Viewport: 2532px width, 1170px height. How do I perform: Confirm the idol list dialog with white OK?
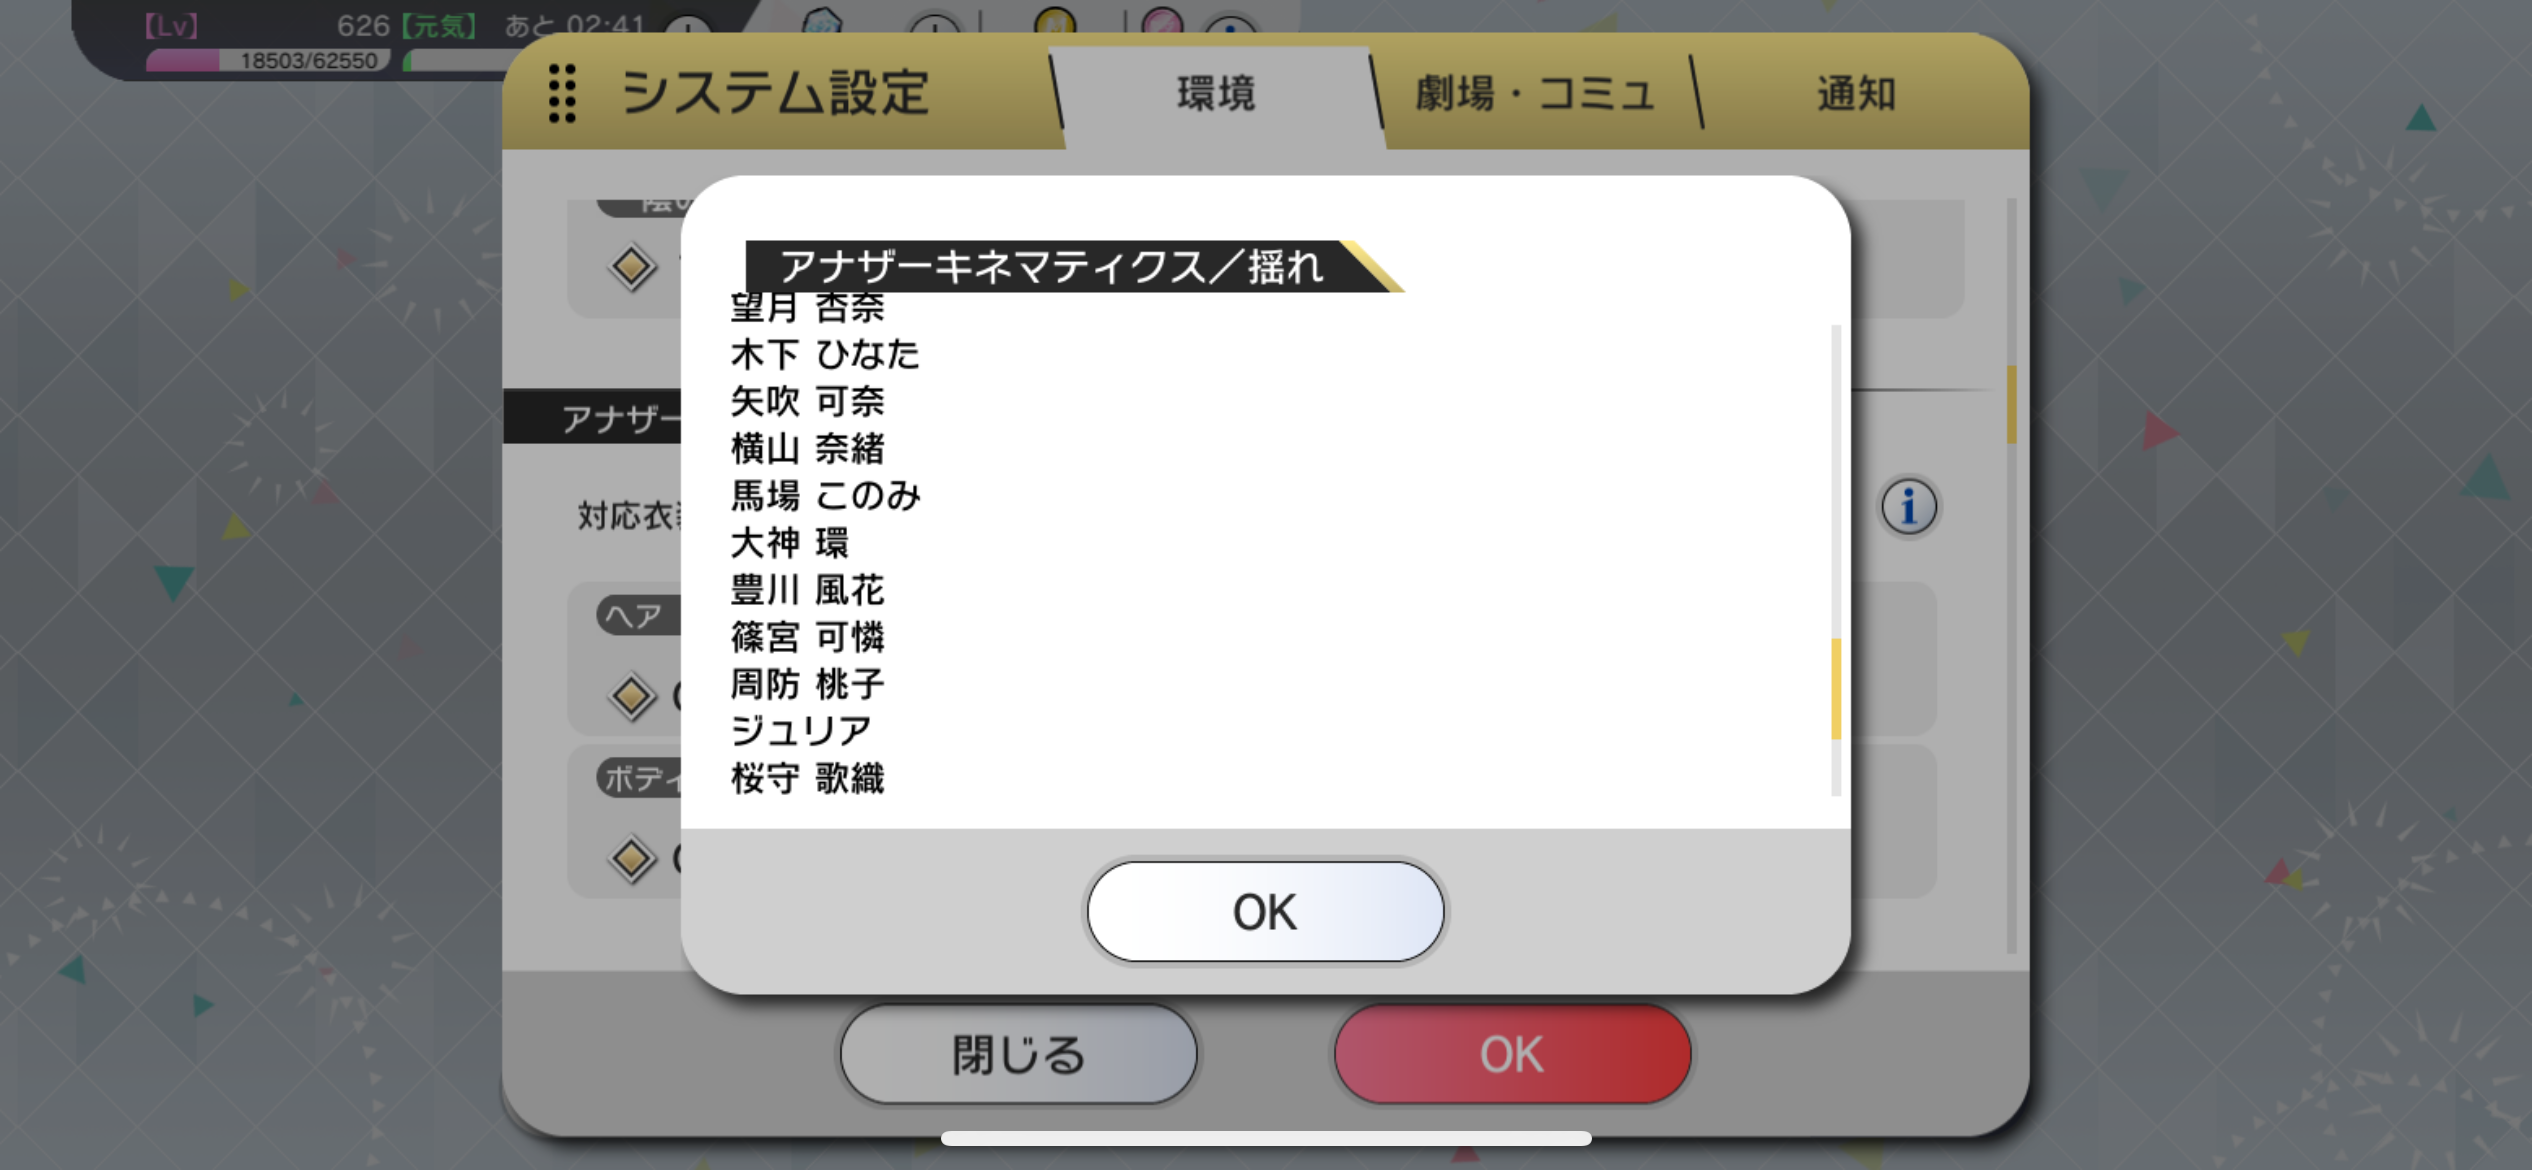pyautogui.click(x=1265, y=912)
